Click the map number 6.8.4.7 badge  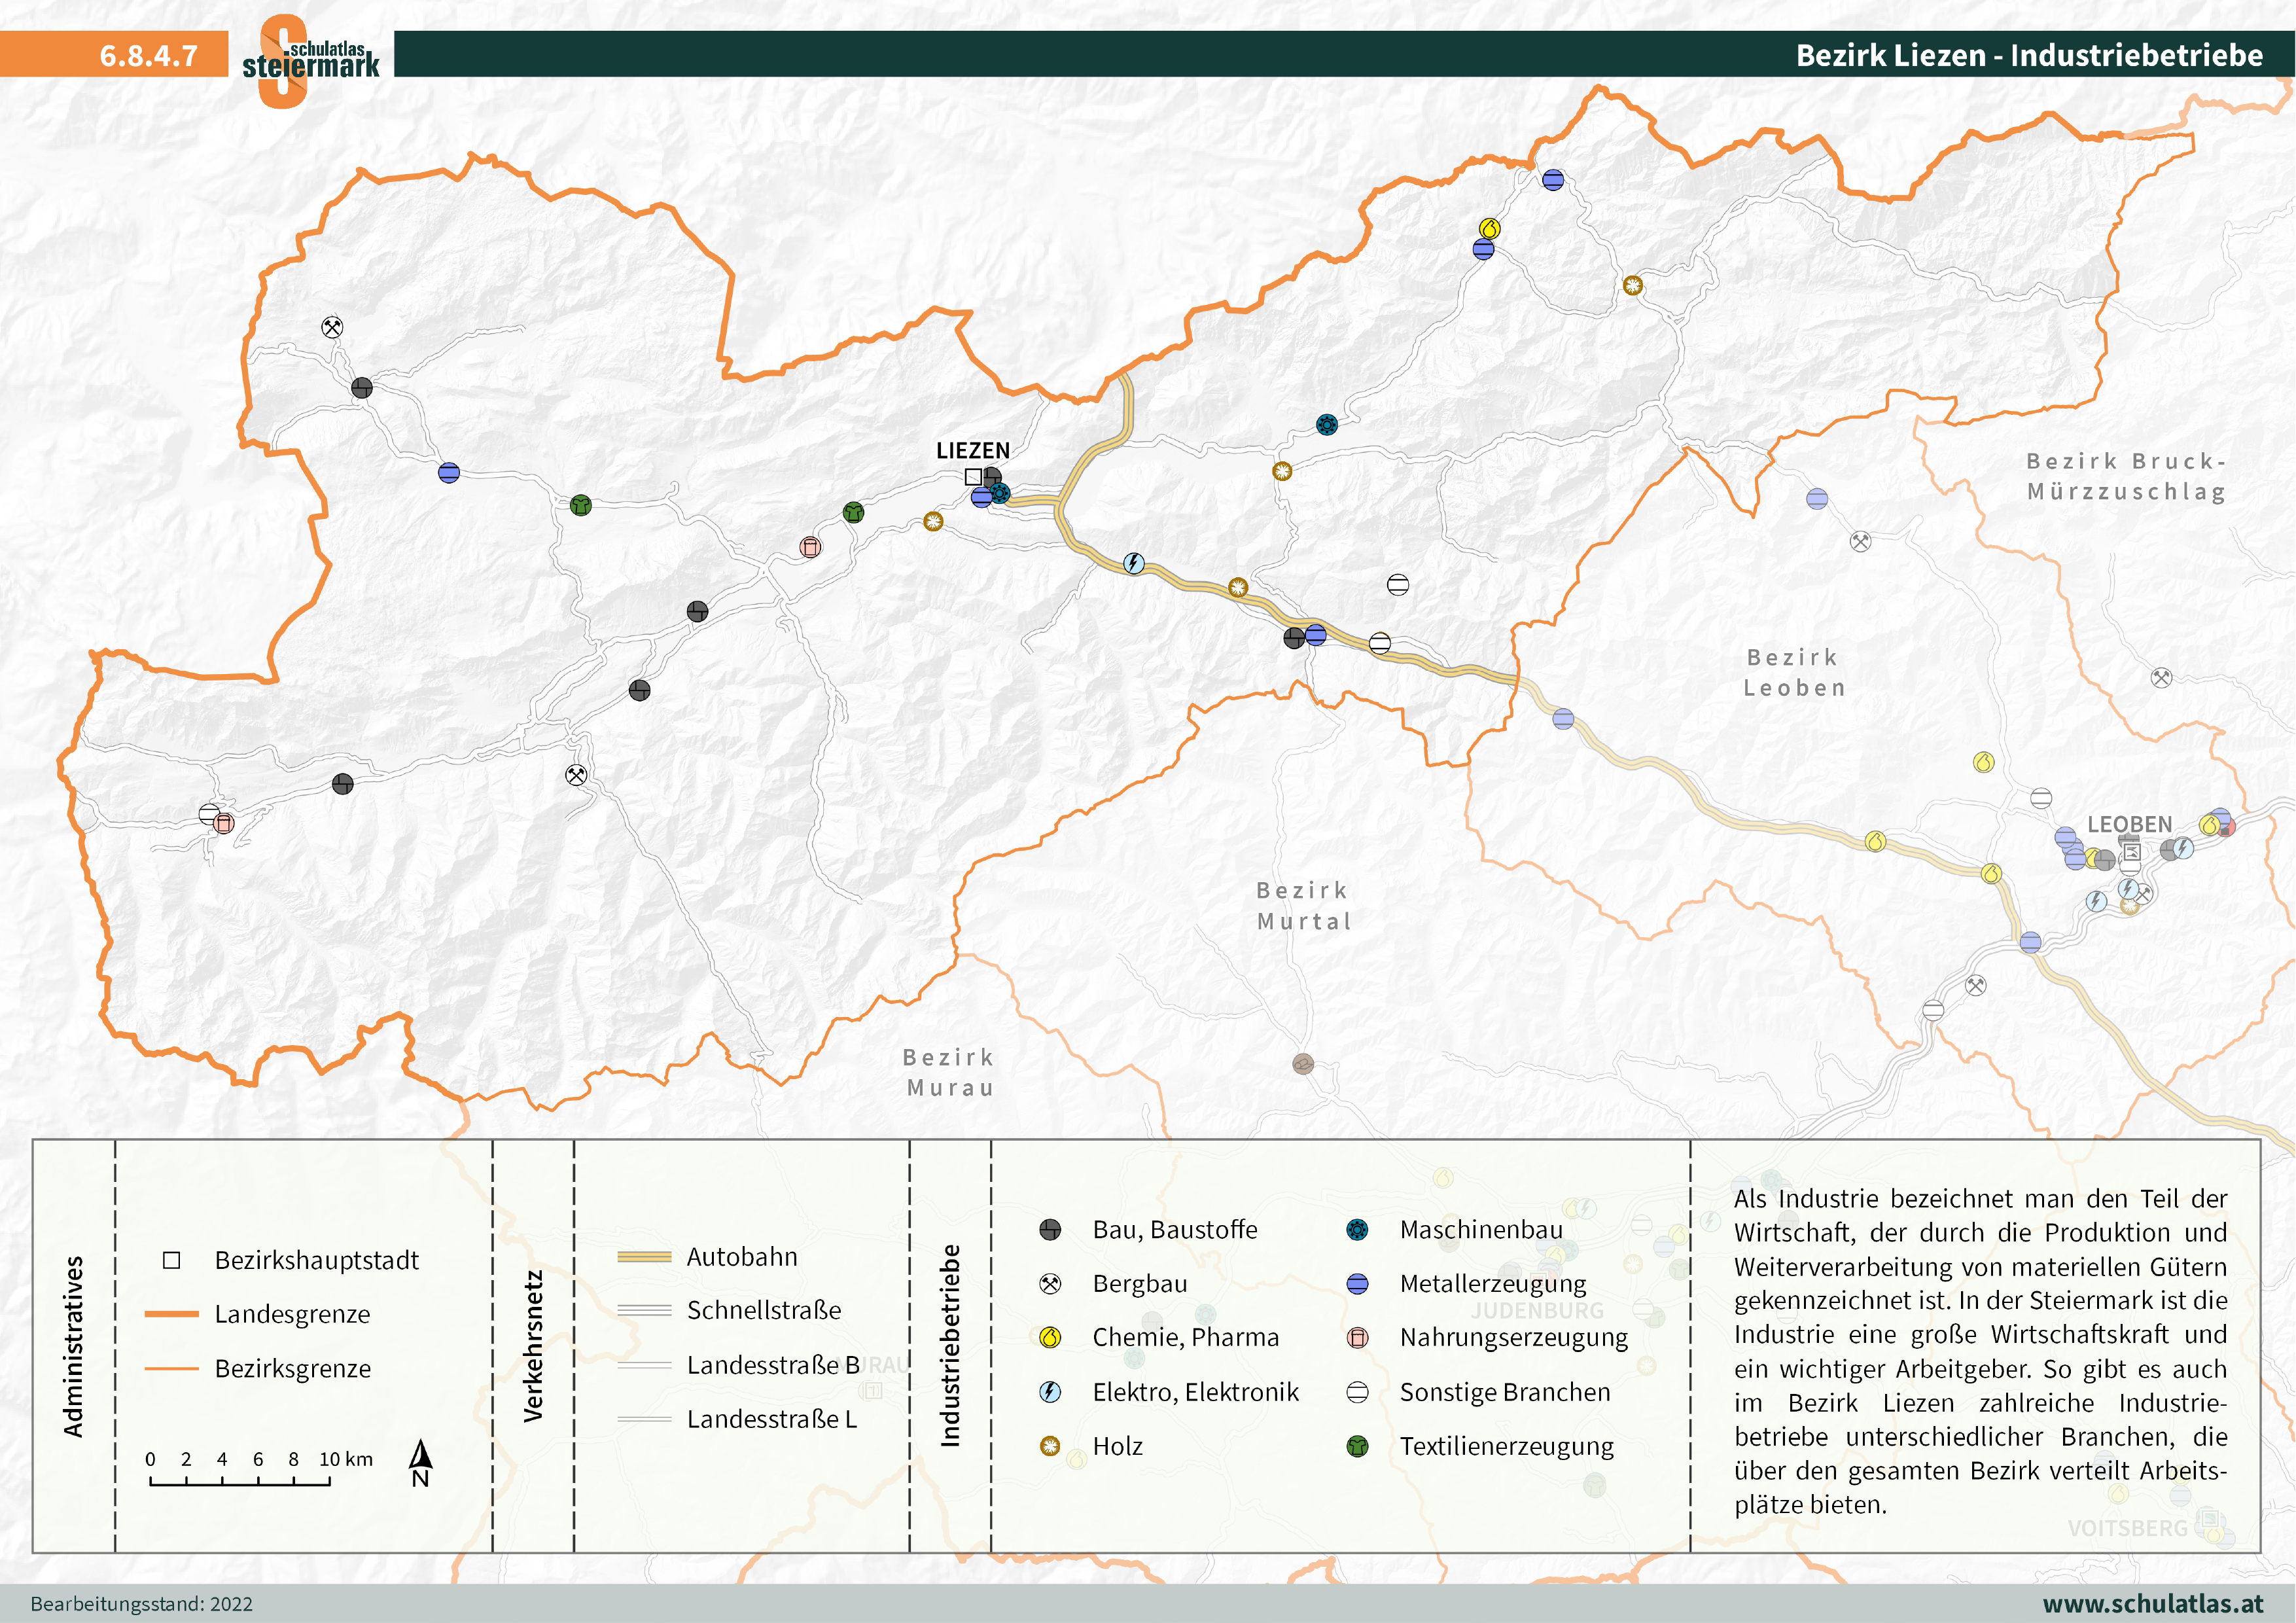[148, 55]
